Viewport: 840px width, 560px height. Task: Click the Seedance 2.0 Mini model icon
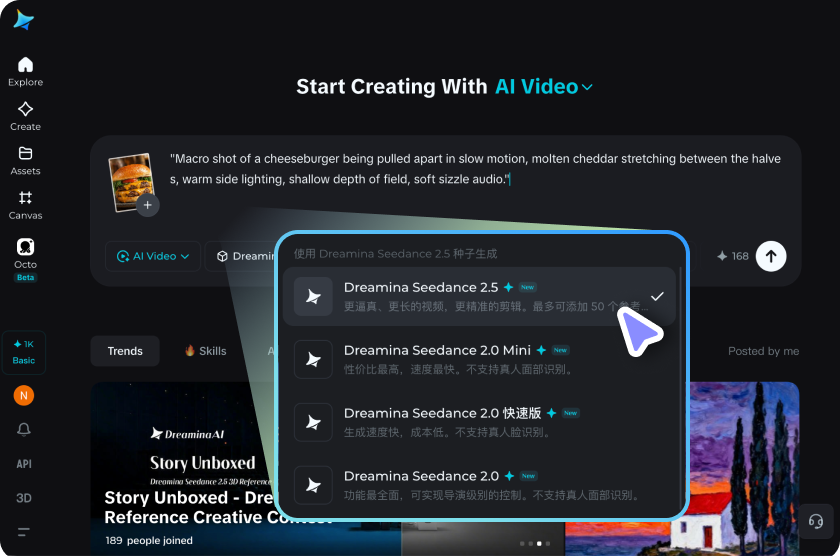point(313,359)
